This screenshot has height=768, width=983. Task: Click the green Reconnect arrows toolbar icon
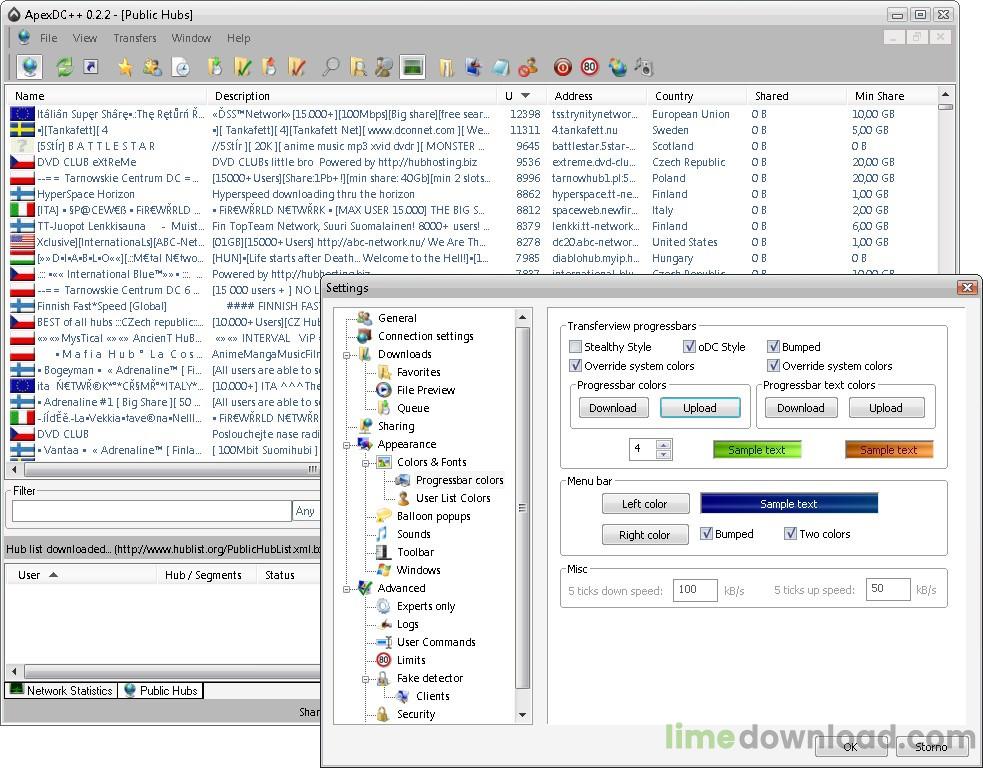64,67
